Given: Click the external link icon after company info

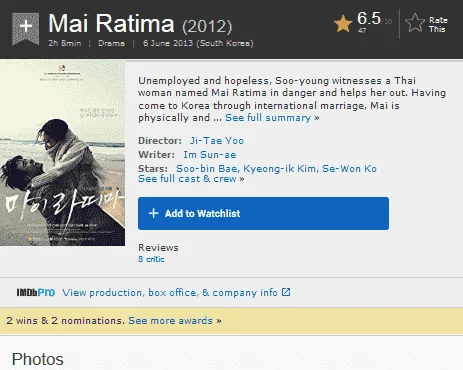Looking at the screenshot, I should click(x=286, y=292).
